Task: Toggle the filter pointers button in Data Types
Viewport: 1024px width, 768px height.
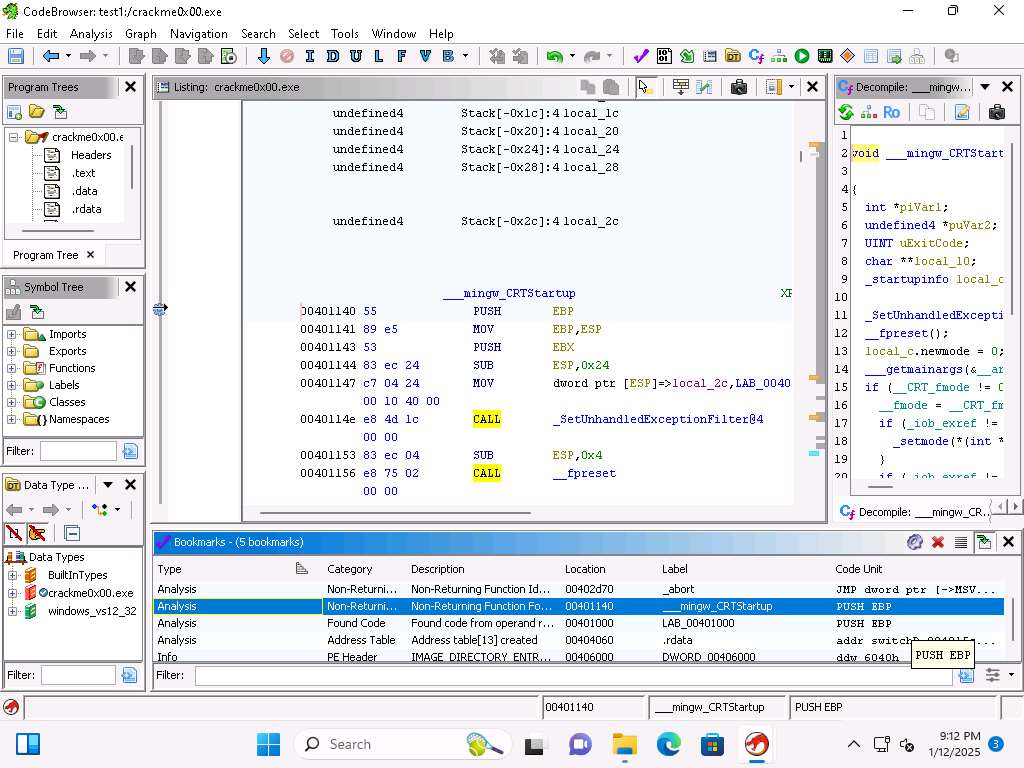Action: click(x=38, y=533)
